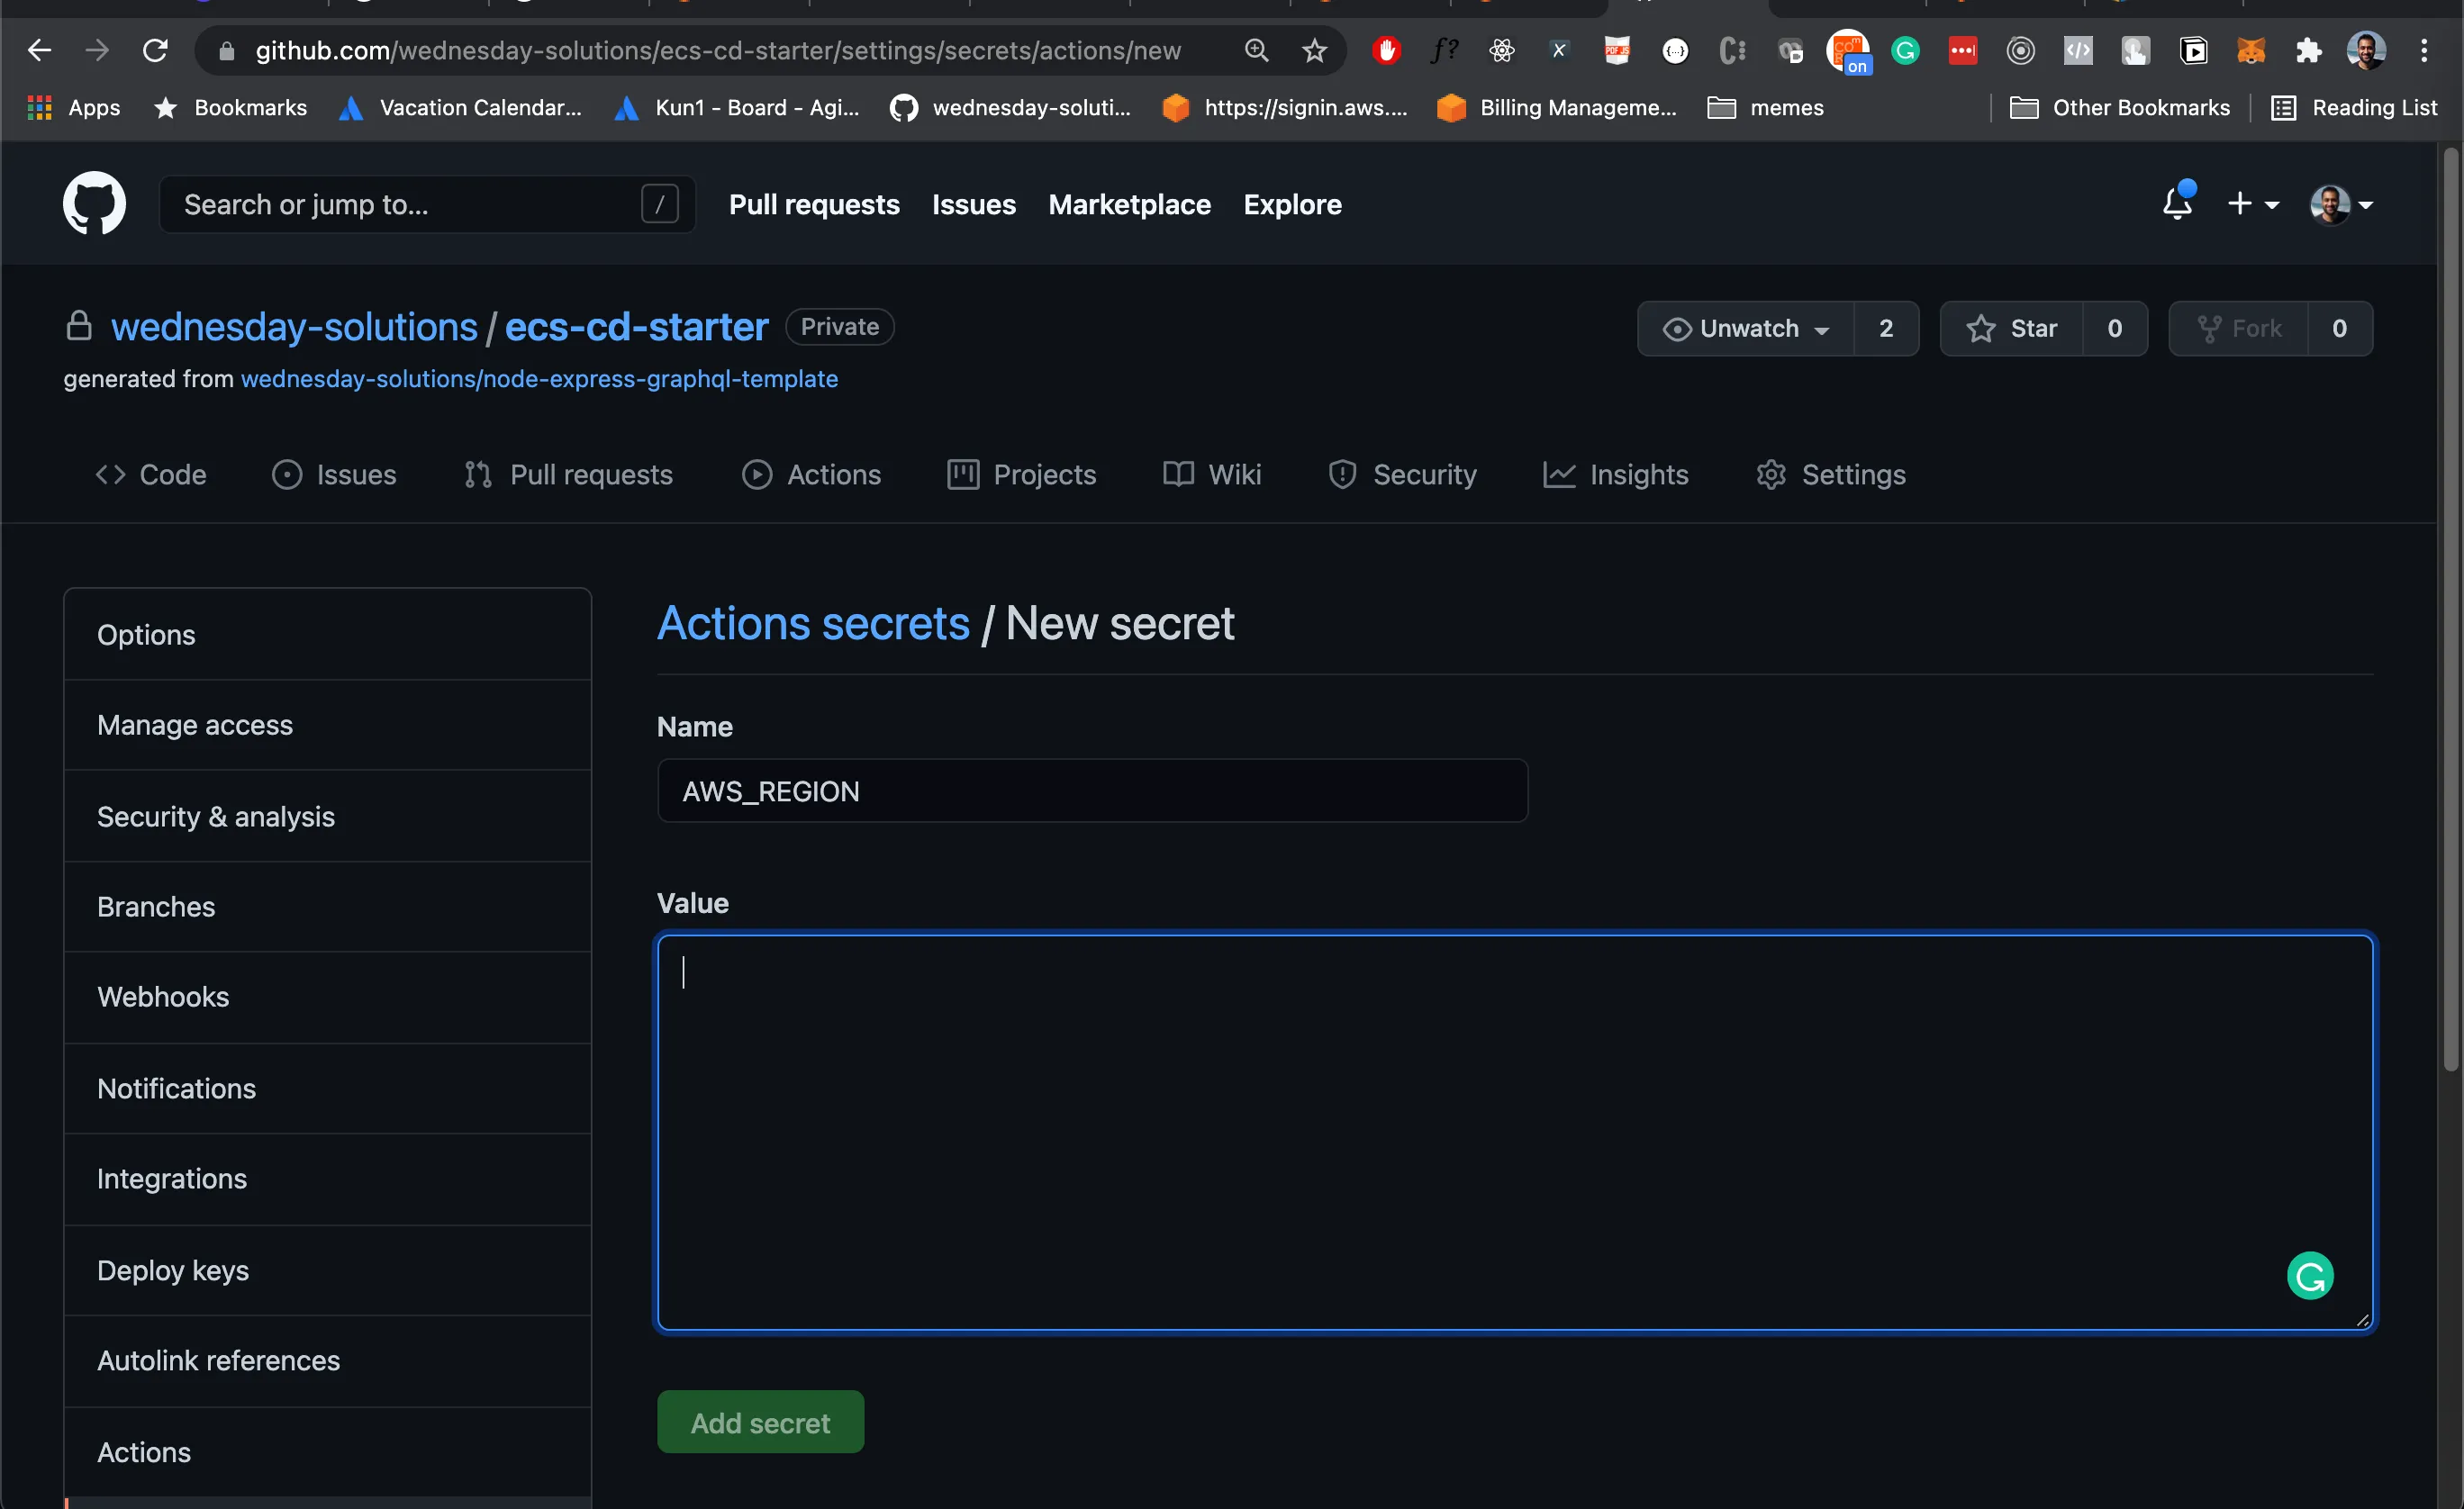The height and width of the screenshot is (1509, 2464).
Task: Open the Code tab
Action: 151,474
